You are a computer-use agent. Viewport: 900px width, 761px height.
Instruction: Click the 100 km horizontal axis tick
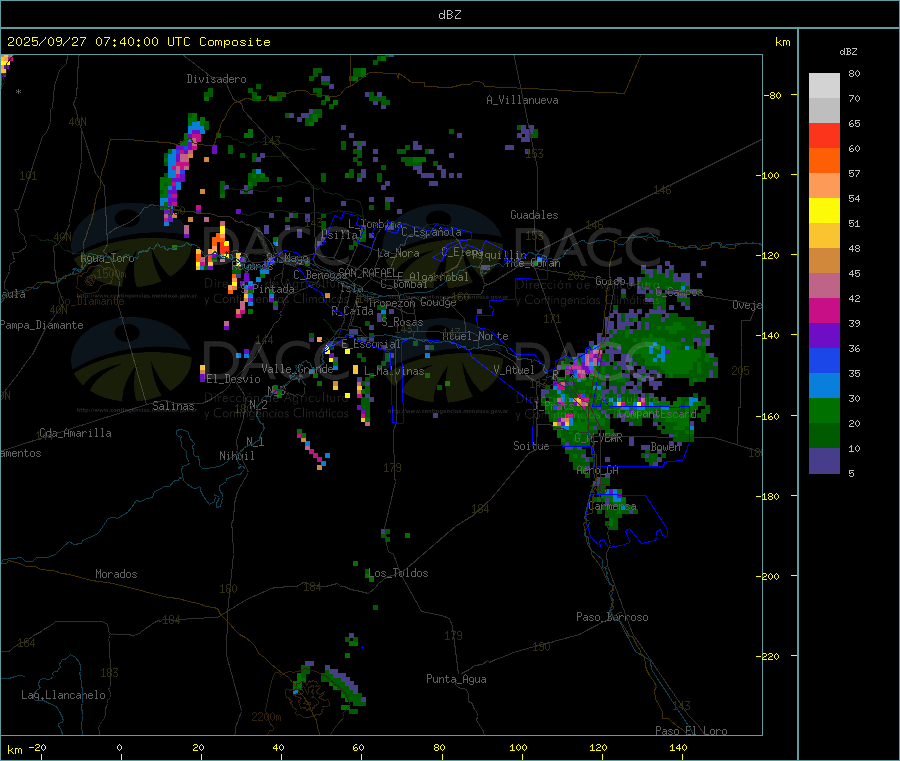(x=518, y=748)
